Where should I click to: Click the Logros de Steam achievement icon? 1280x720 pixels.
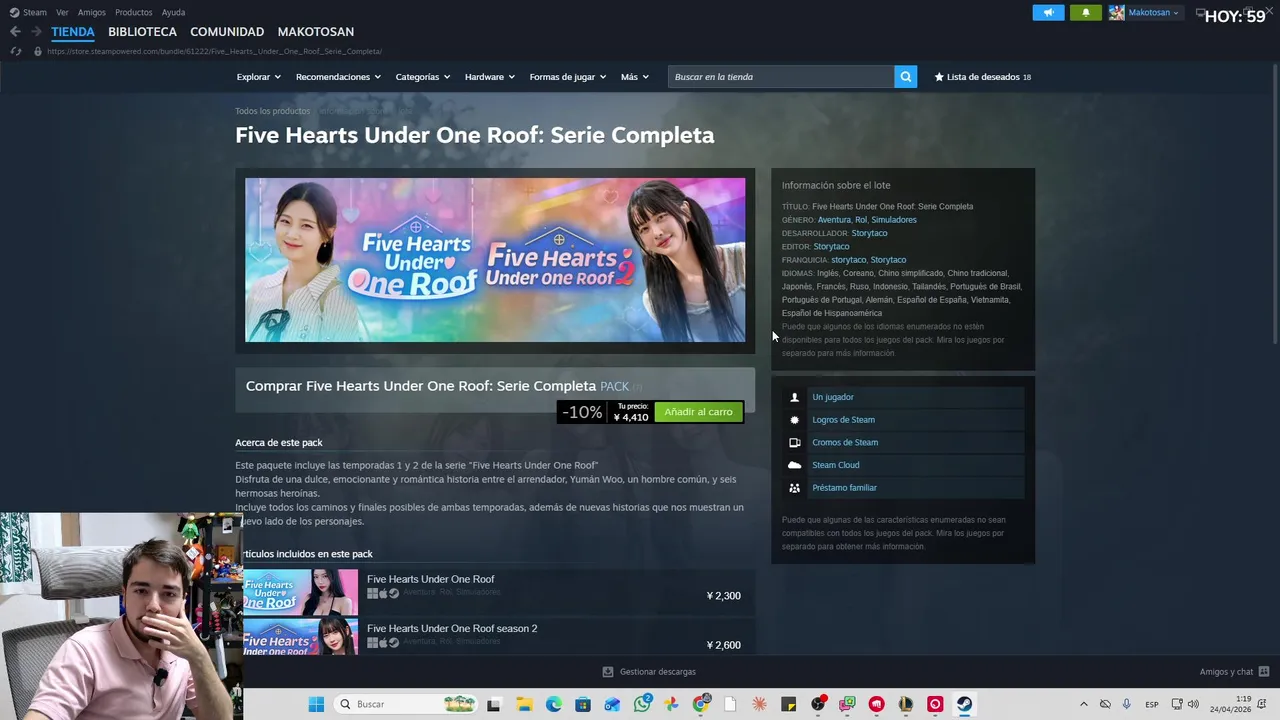(x=794, y=420)
